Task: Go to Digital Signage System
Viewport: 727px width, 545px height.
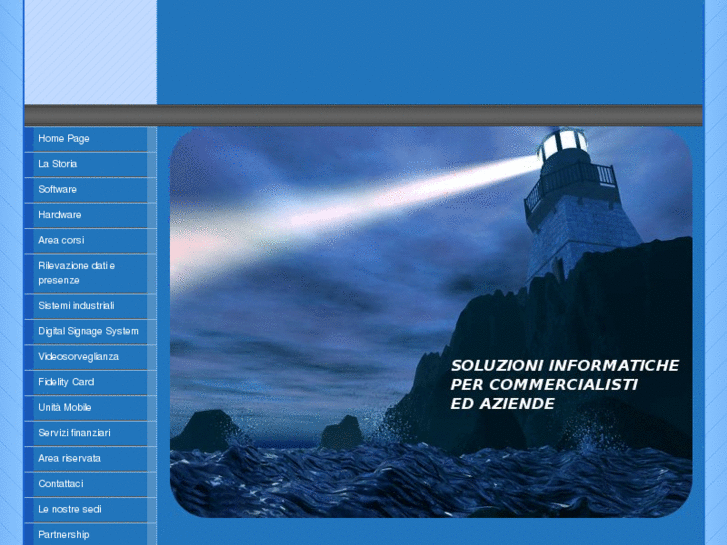Action: coord(90,332)
